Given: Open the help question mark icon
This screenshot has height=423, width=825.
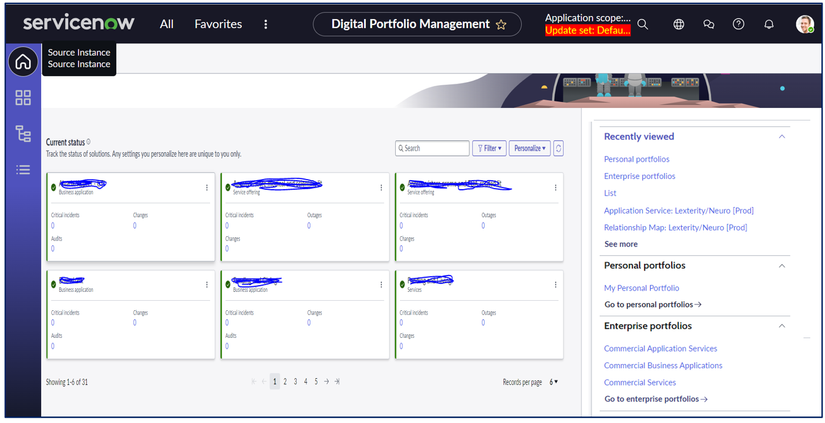Looking at the screenshot, I should pos(739,24).
